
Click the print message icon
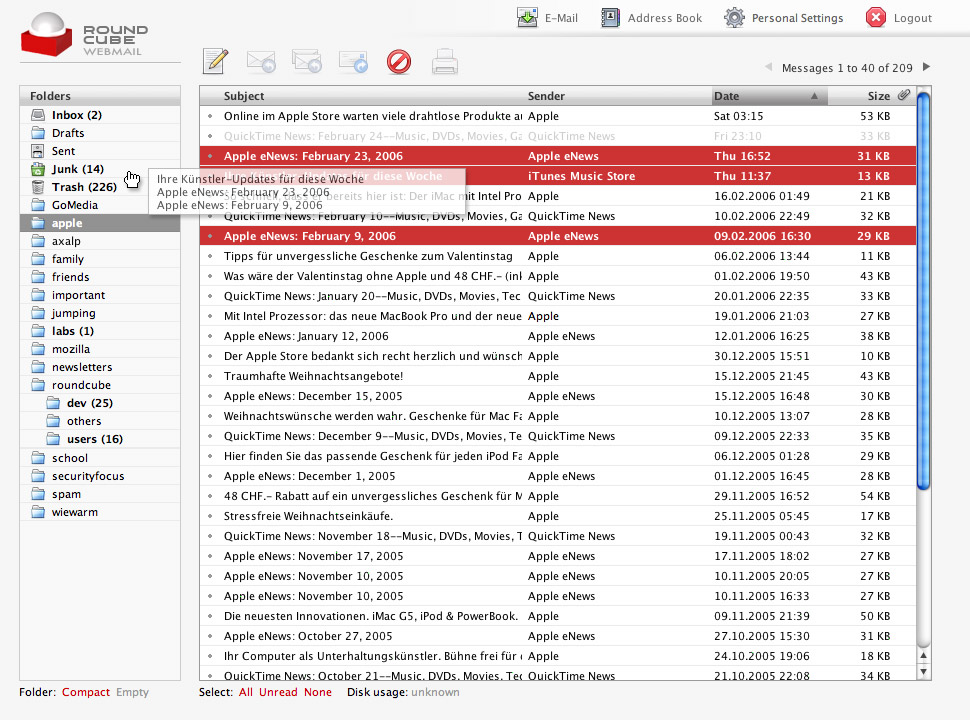(x=445, y=62)
